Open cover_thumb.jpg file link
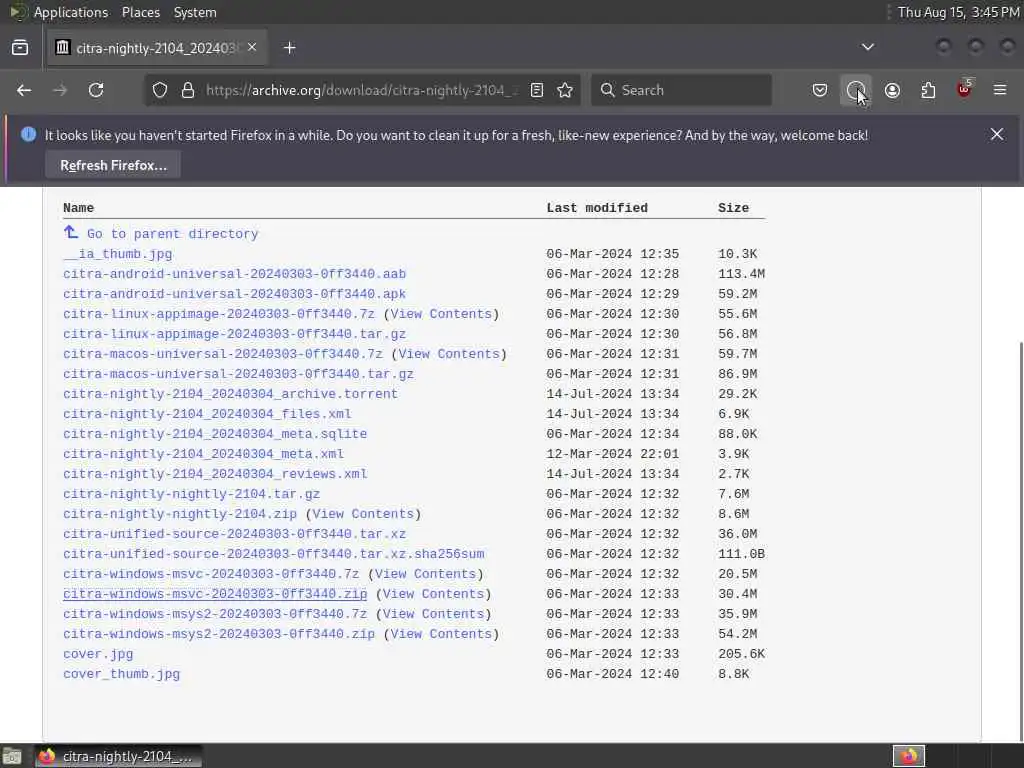Viewport: 1024px width, 768px height. point(121,674)
